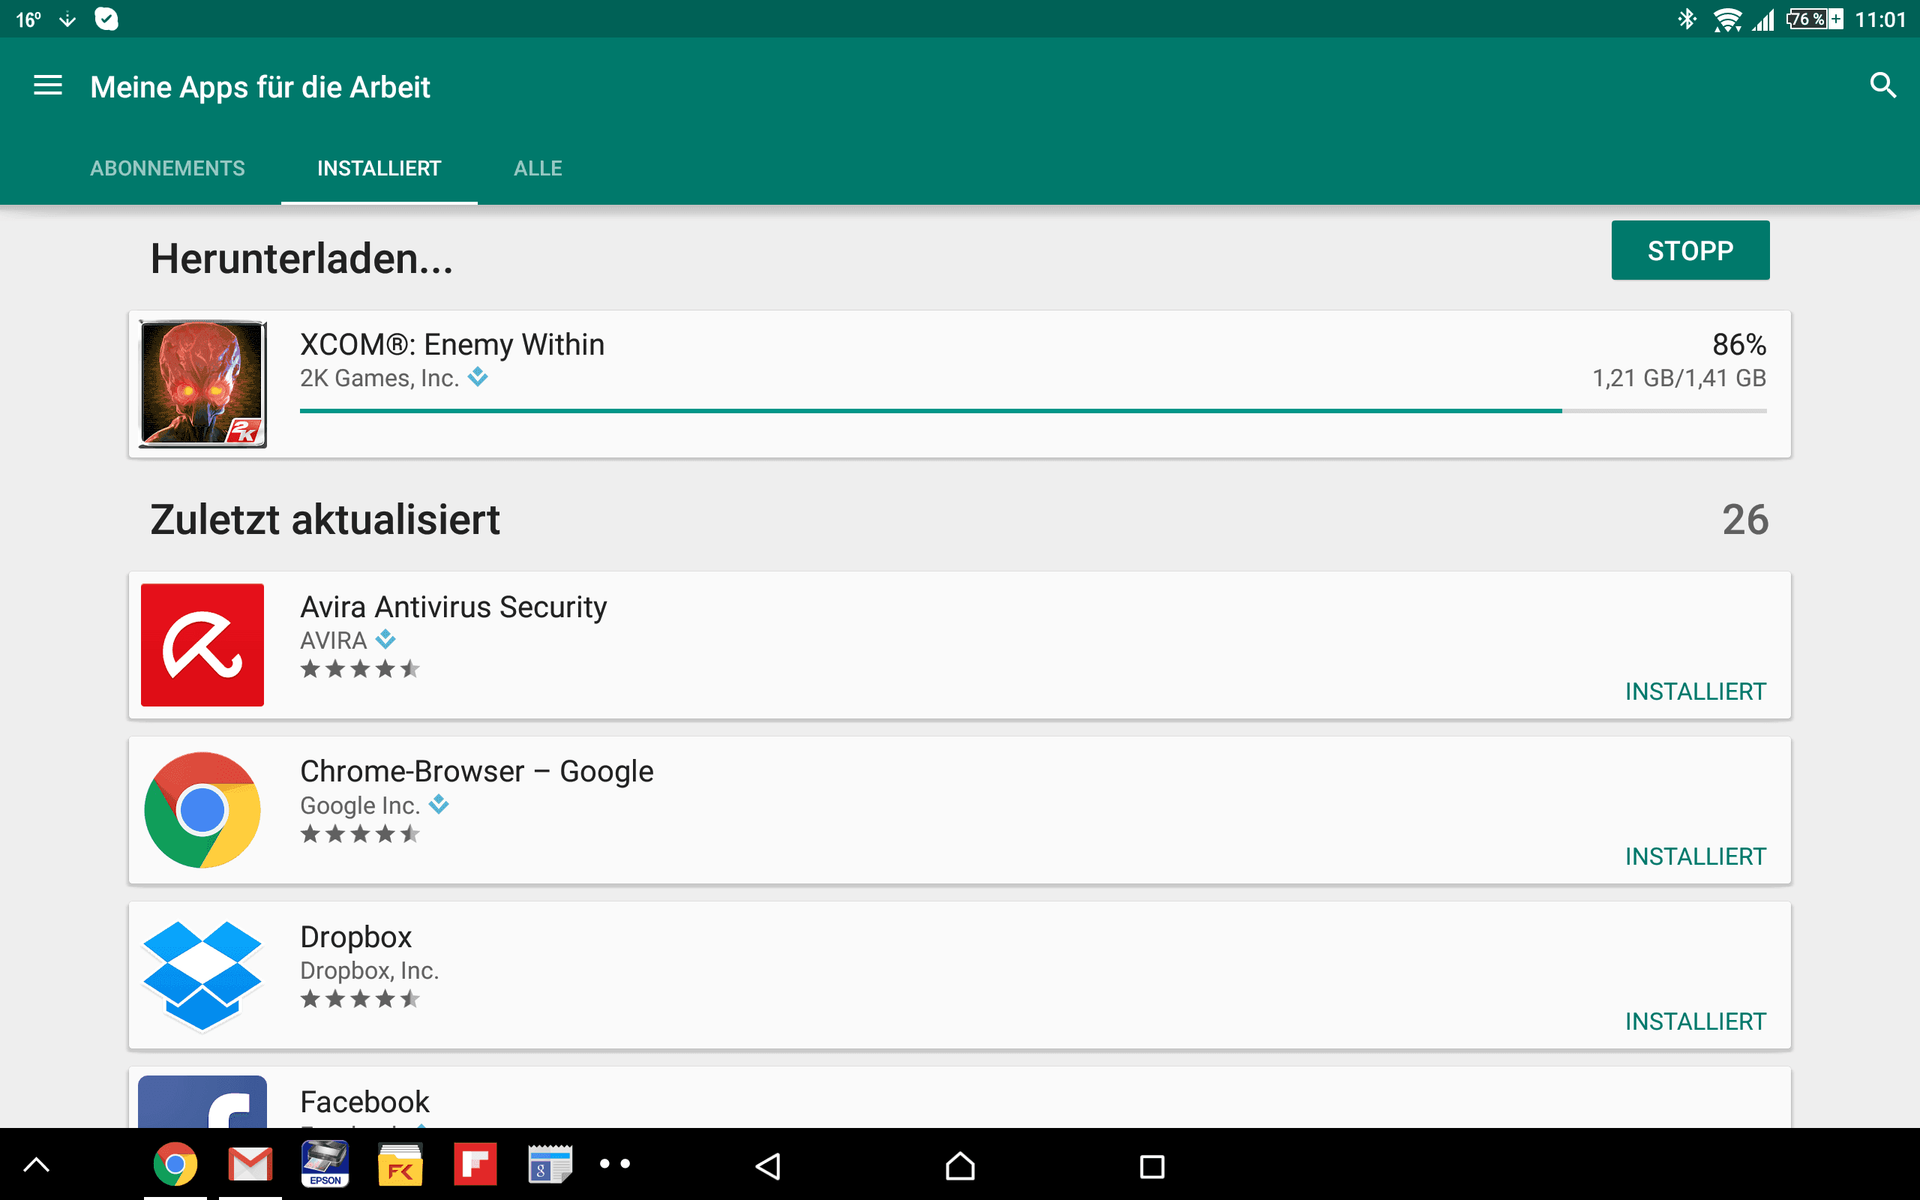The width and height of the screenshot is (1920, 1200).
Task: Launch Epson print app from the dock
Action: (x=325, y=1164)
